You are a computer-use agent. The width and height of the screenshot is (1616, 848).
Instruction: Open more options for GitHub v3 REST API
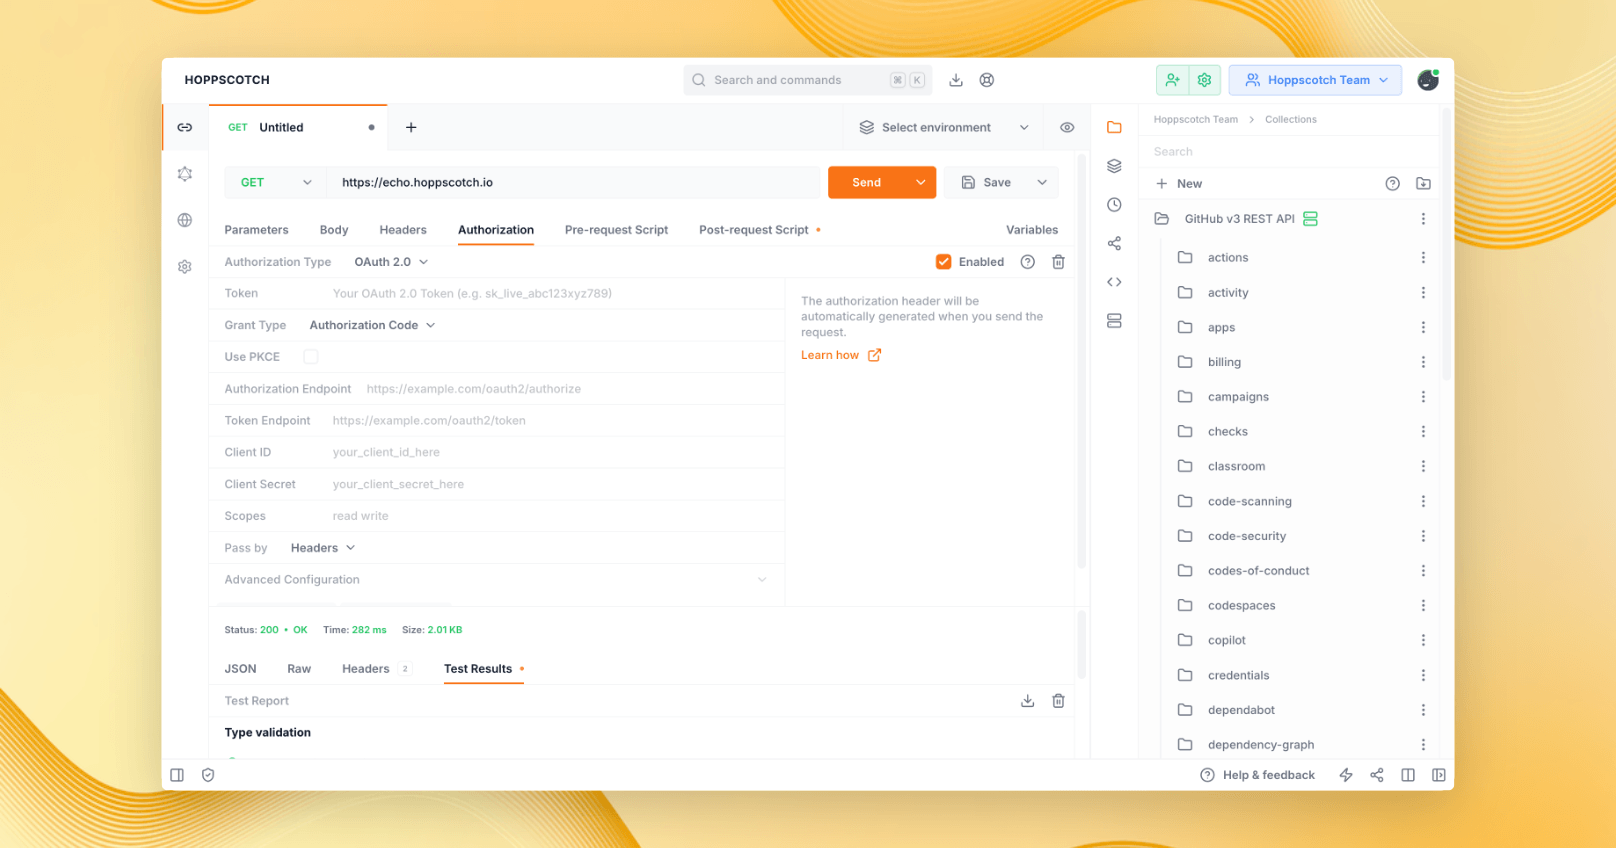(1423, 219)
